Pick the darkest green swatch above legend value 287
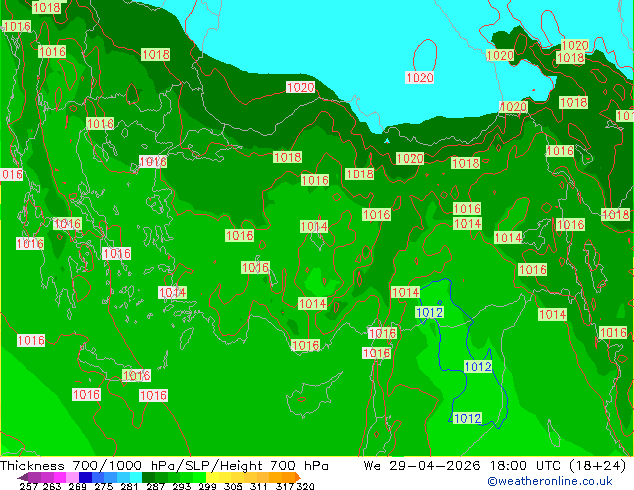The image size is (634, 490). click(x=148, y=477)
